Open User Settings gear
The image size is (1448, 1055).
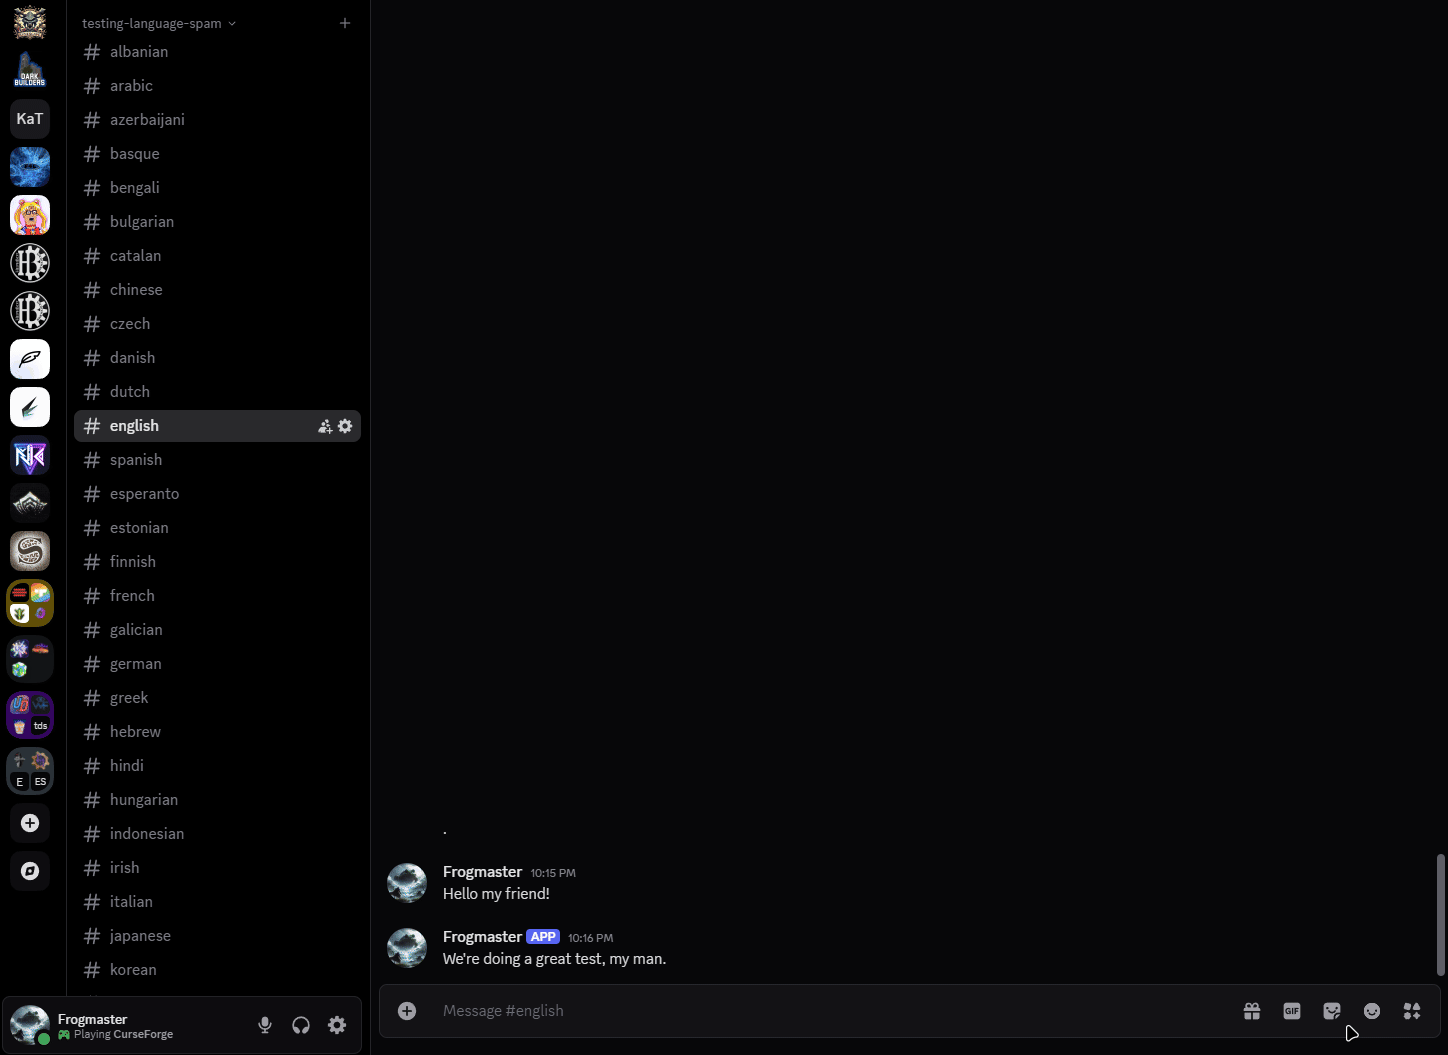pos(337,1025)
